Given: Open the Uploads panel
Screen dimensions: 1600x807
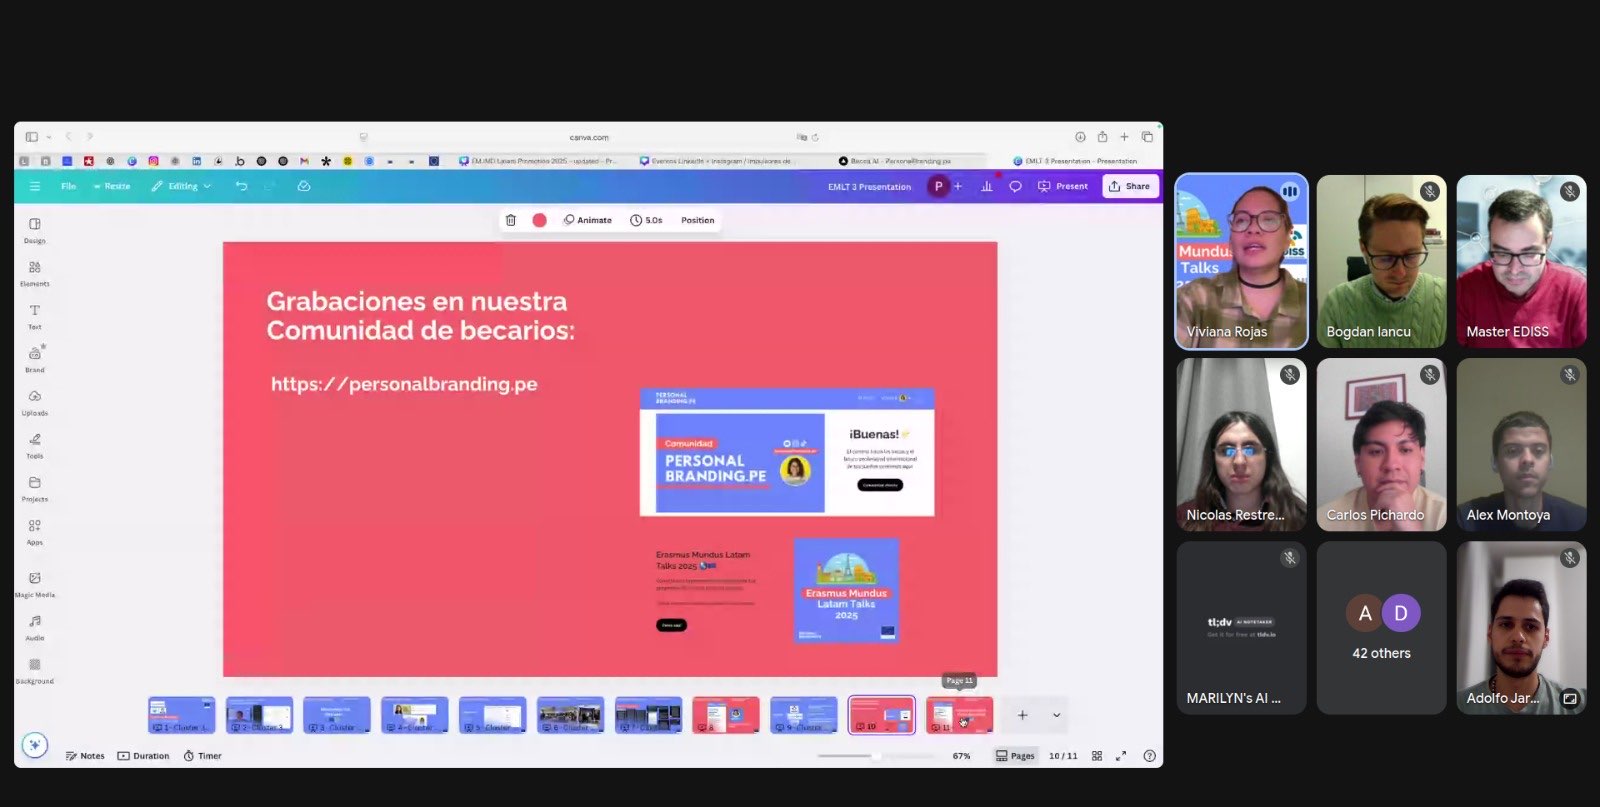Looking at the screenshot, I should [35, 401].
